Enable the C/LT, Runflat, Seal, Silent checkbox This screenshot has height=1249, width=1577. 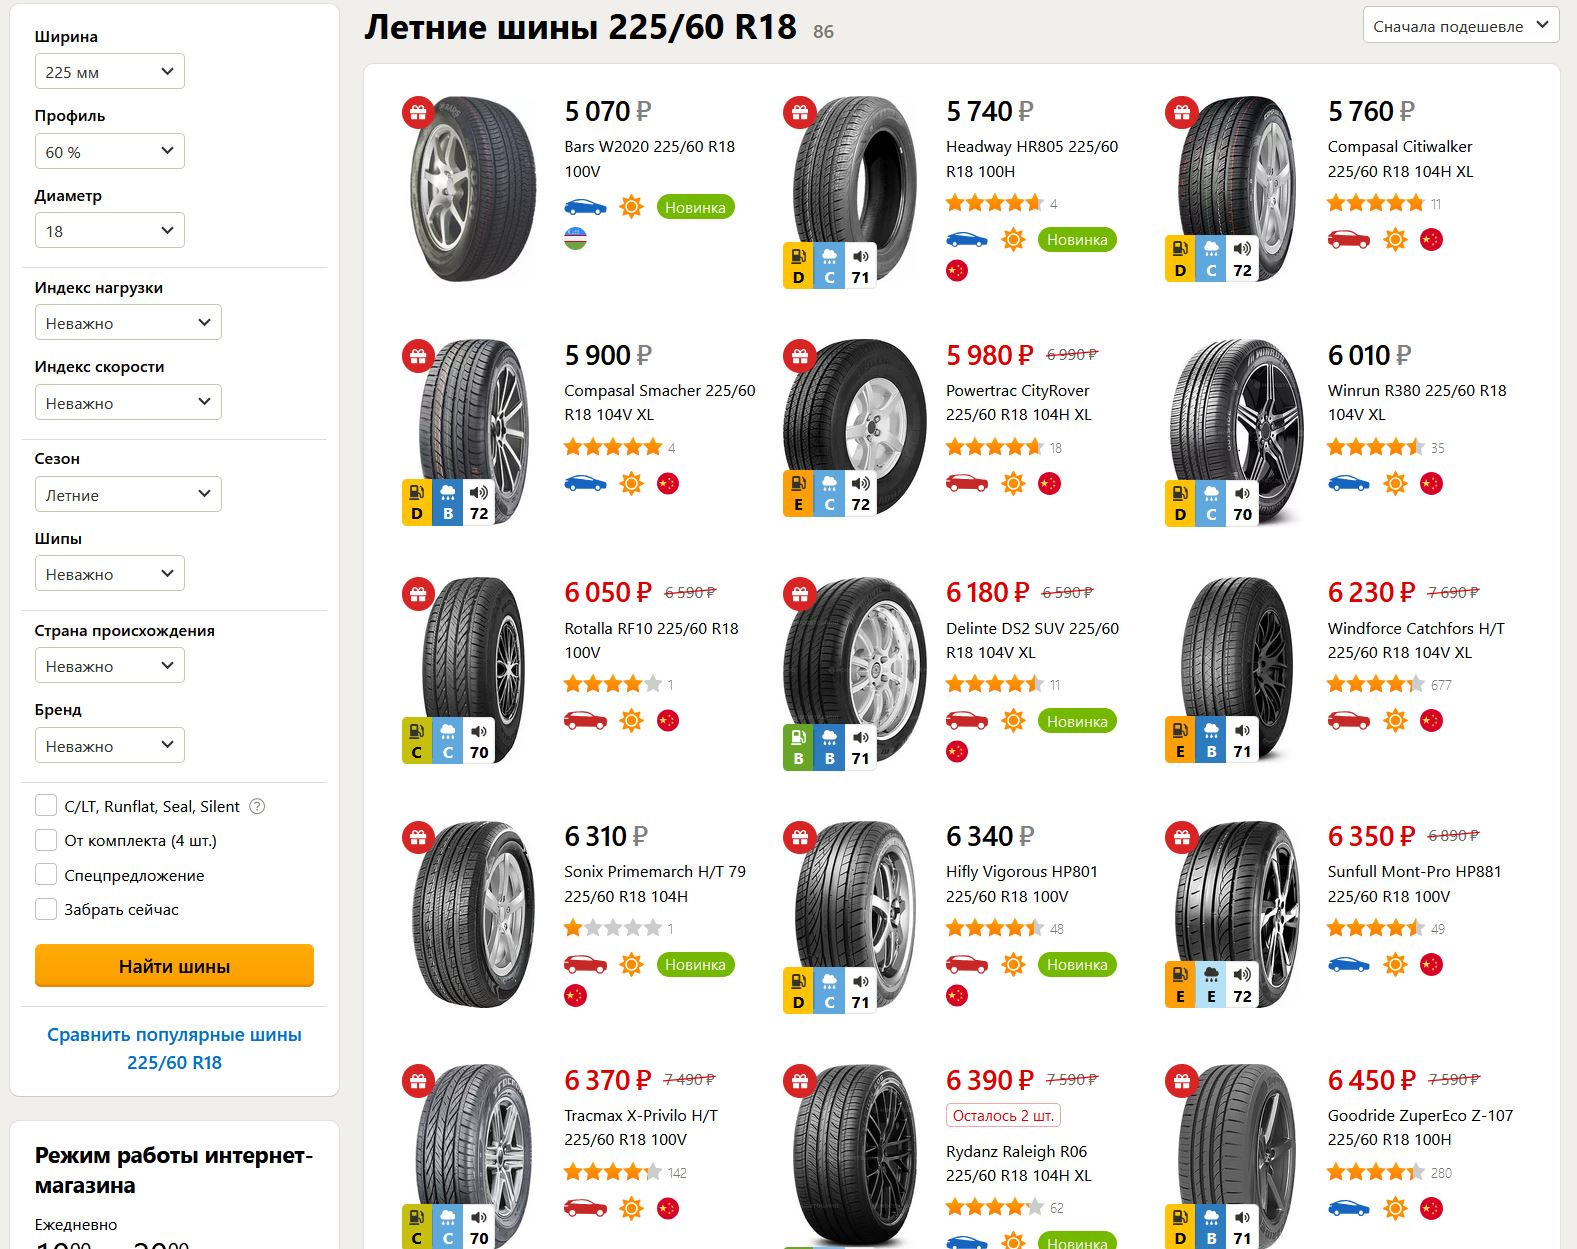[46, 806]
